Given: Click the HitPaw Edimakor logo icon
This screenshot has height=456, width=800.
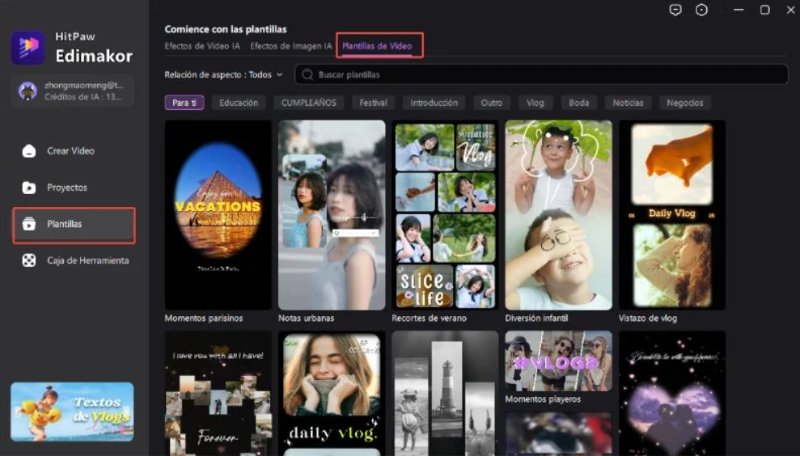Looking at the screenshot, I should pos(28,47).
